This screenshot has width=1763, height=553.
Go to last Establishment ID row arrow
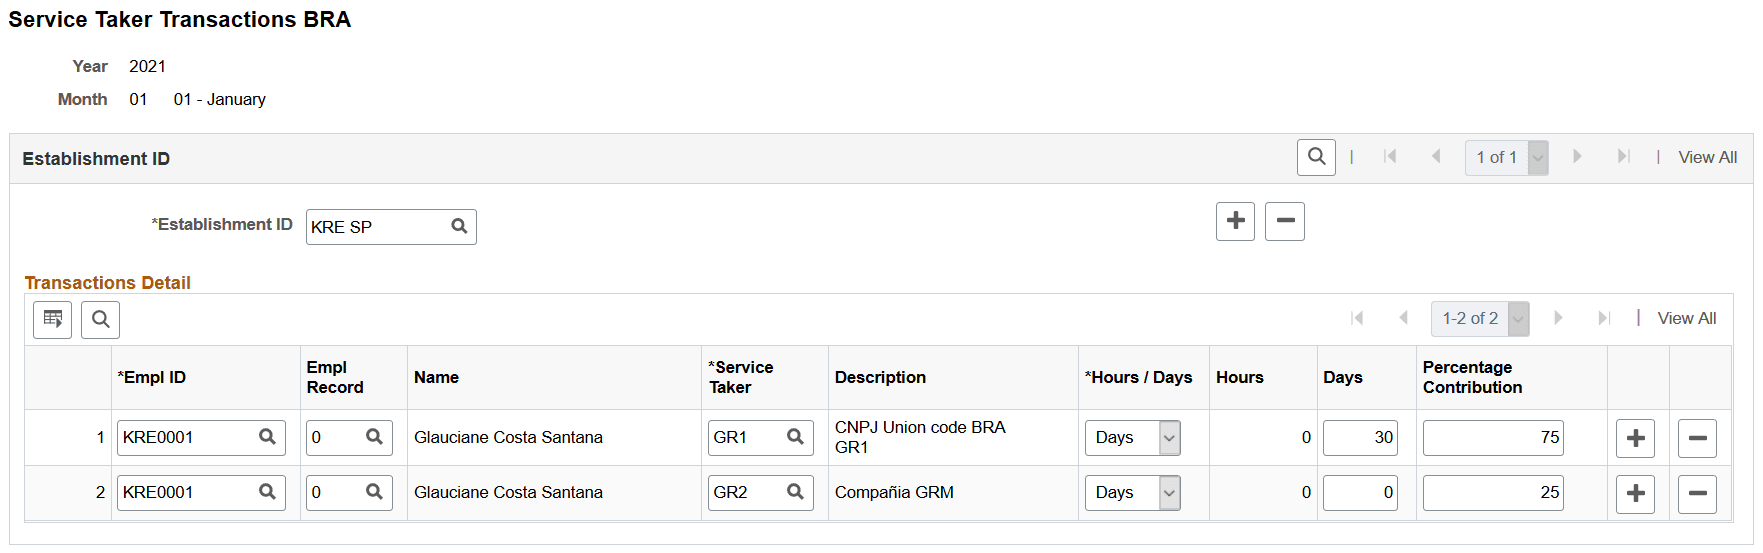(1623, 157)
